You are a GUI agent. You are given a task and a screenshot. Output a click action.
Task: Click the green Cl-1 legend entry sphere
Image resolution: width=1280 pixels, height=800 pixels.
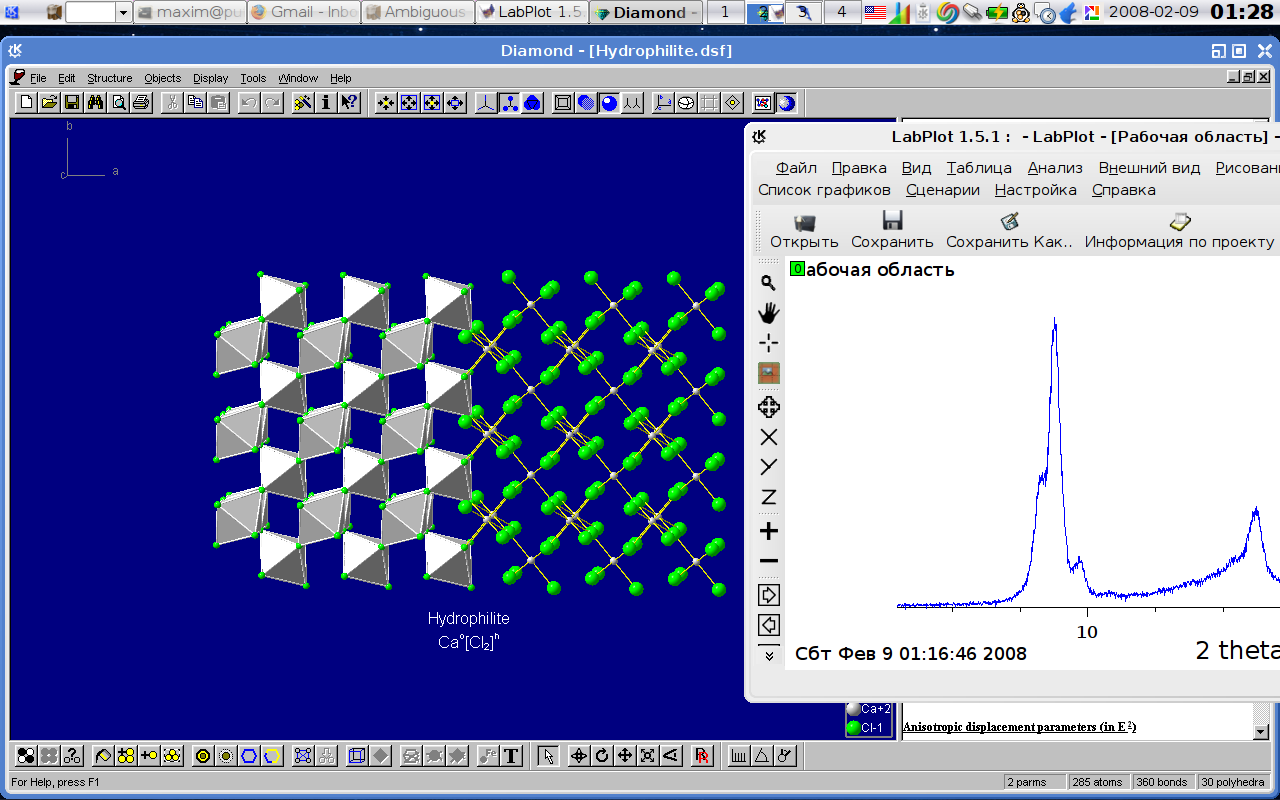[x=853, y=727]
